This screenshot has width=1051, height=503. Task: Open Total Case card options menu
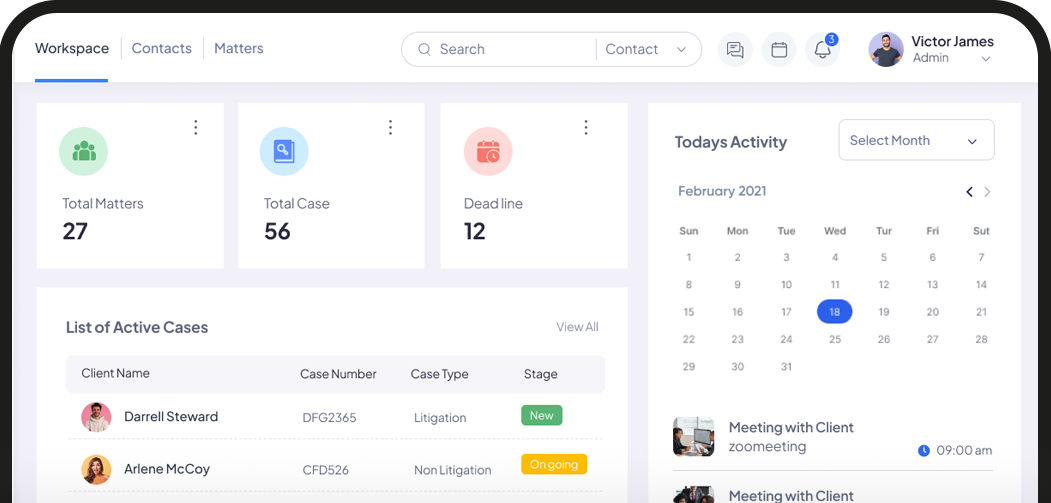coord(390,127)
